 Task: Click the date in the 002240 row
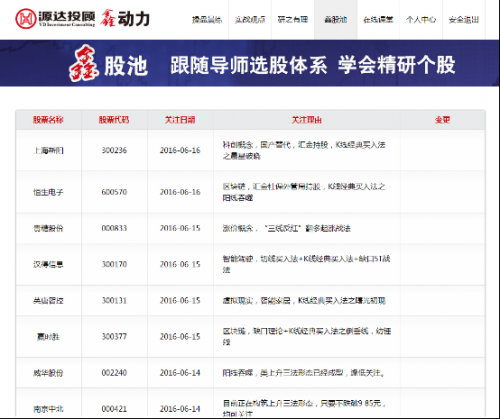pos(180,373)
